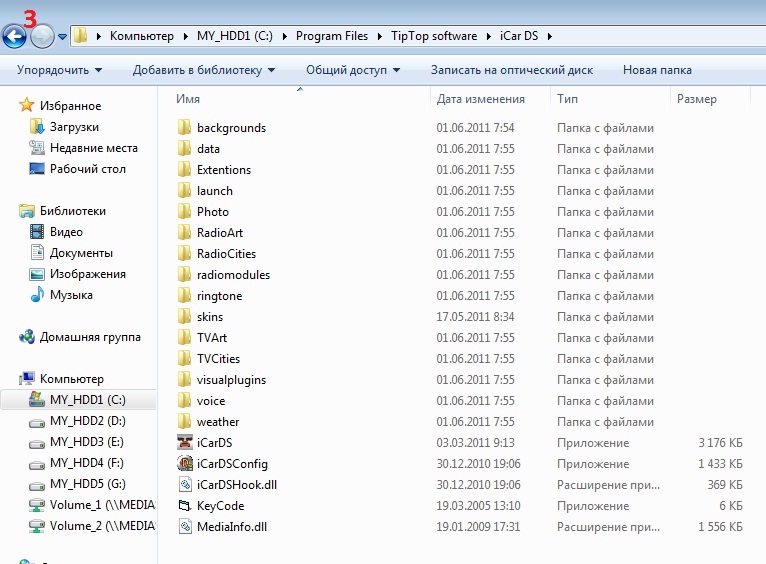Open the Упорядочить dropdown menu
Image resolution: width=766 pixels, height=564 pixels.
pos(59,70)
